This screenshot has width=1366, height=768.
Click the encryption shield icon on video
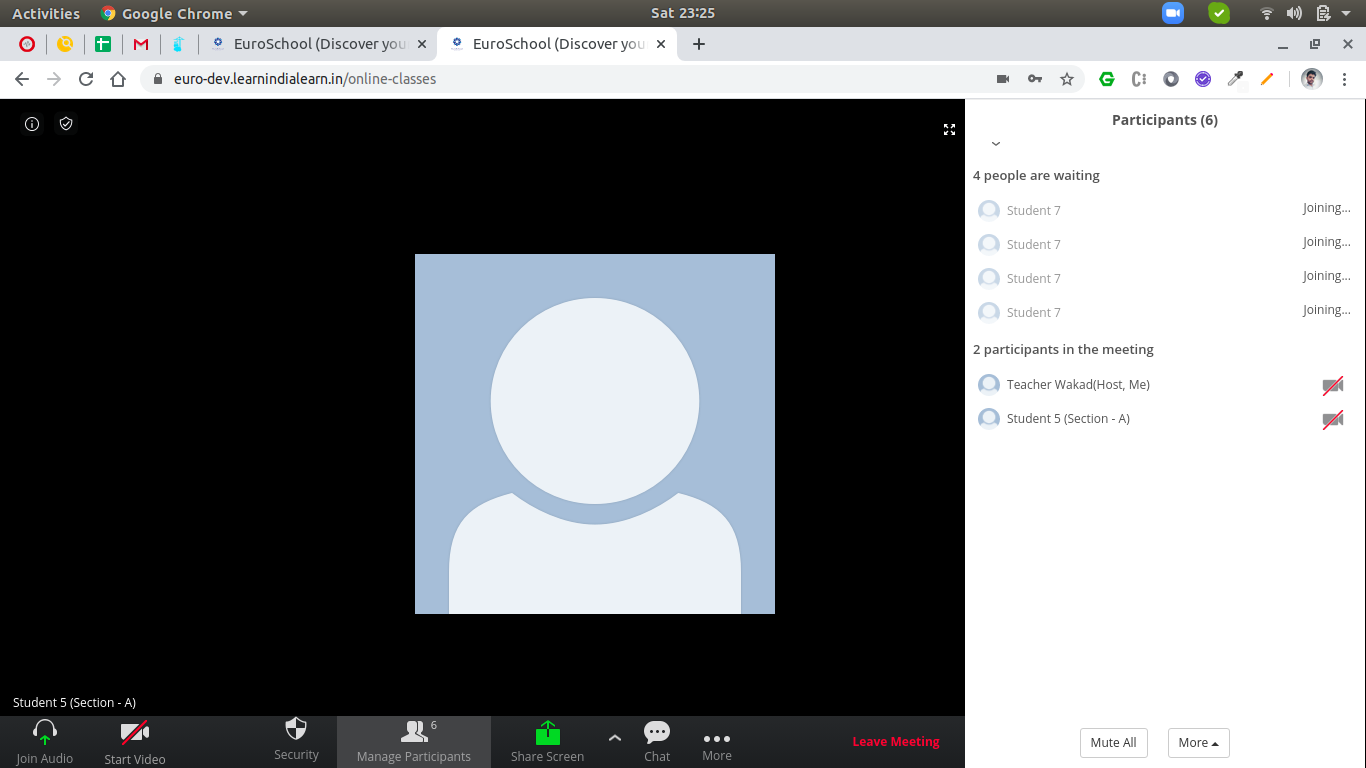(66, 124)
